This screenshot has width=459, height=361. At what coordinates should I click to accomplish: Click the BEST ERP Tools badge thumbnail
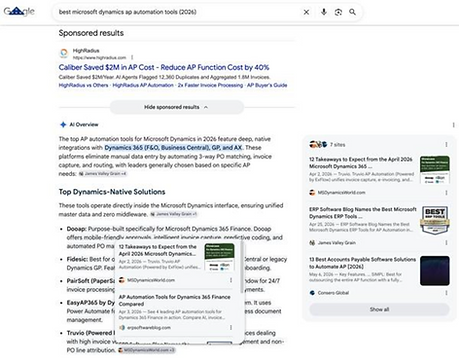(x=435, y=220)
